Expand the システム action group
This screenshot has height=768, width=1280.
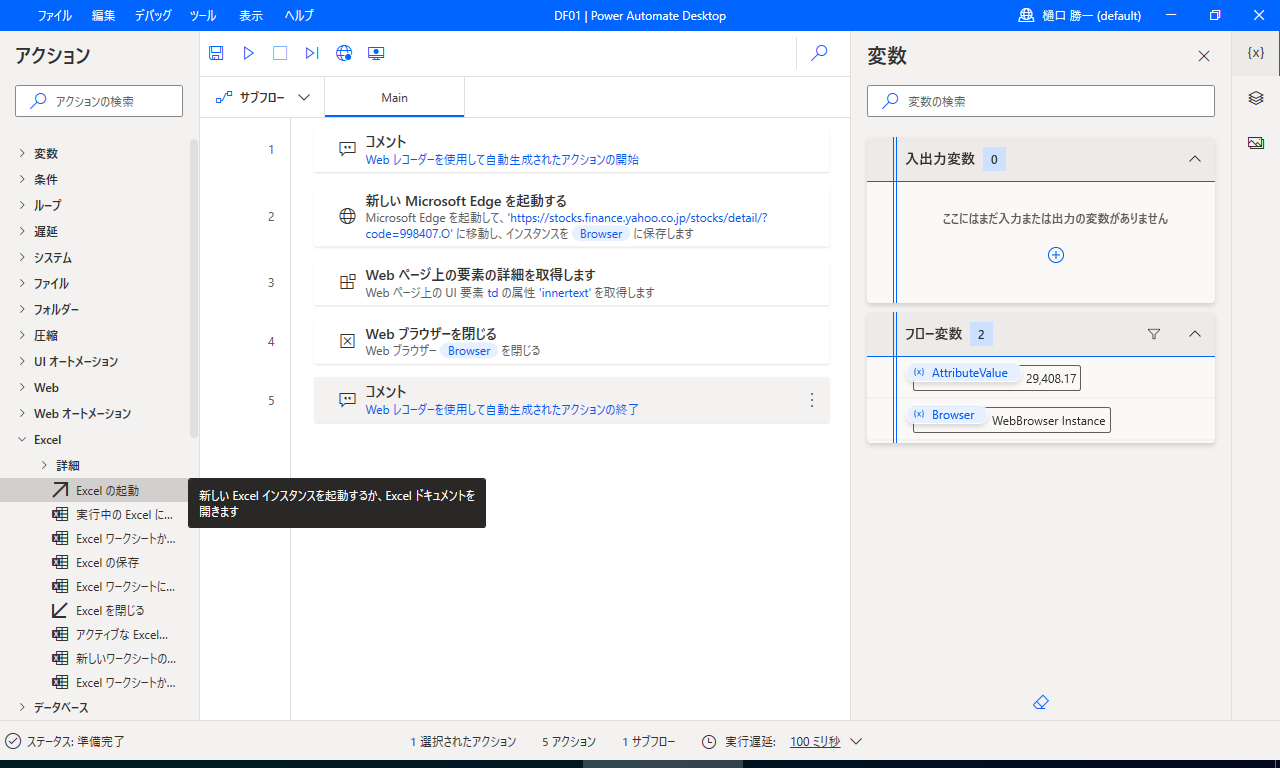point(22,257)
